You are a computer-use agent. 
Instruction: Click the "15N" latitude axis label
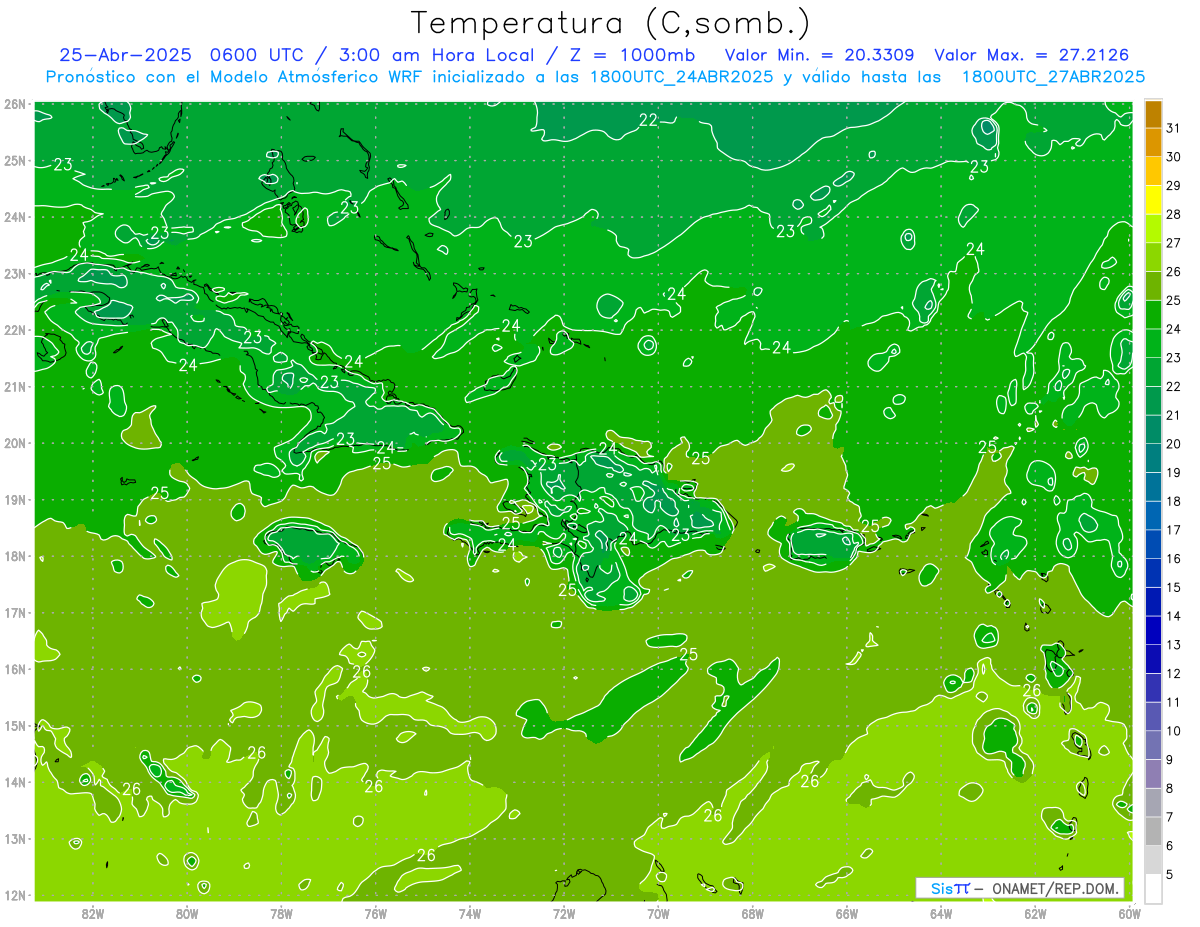(x=15, y=726)
